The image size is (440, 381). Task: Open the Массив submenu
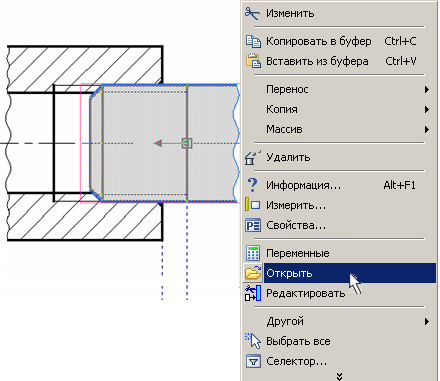pos(284,129)
